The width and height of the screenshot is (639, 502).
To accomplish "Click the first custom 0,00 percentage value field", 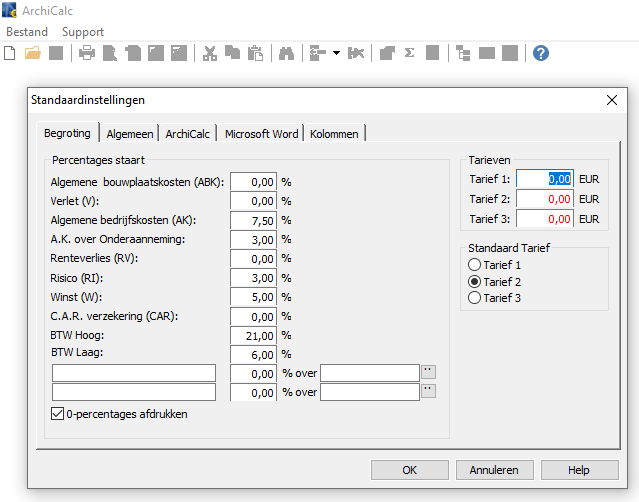I will click(253, 374).
